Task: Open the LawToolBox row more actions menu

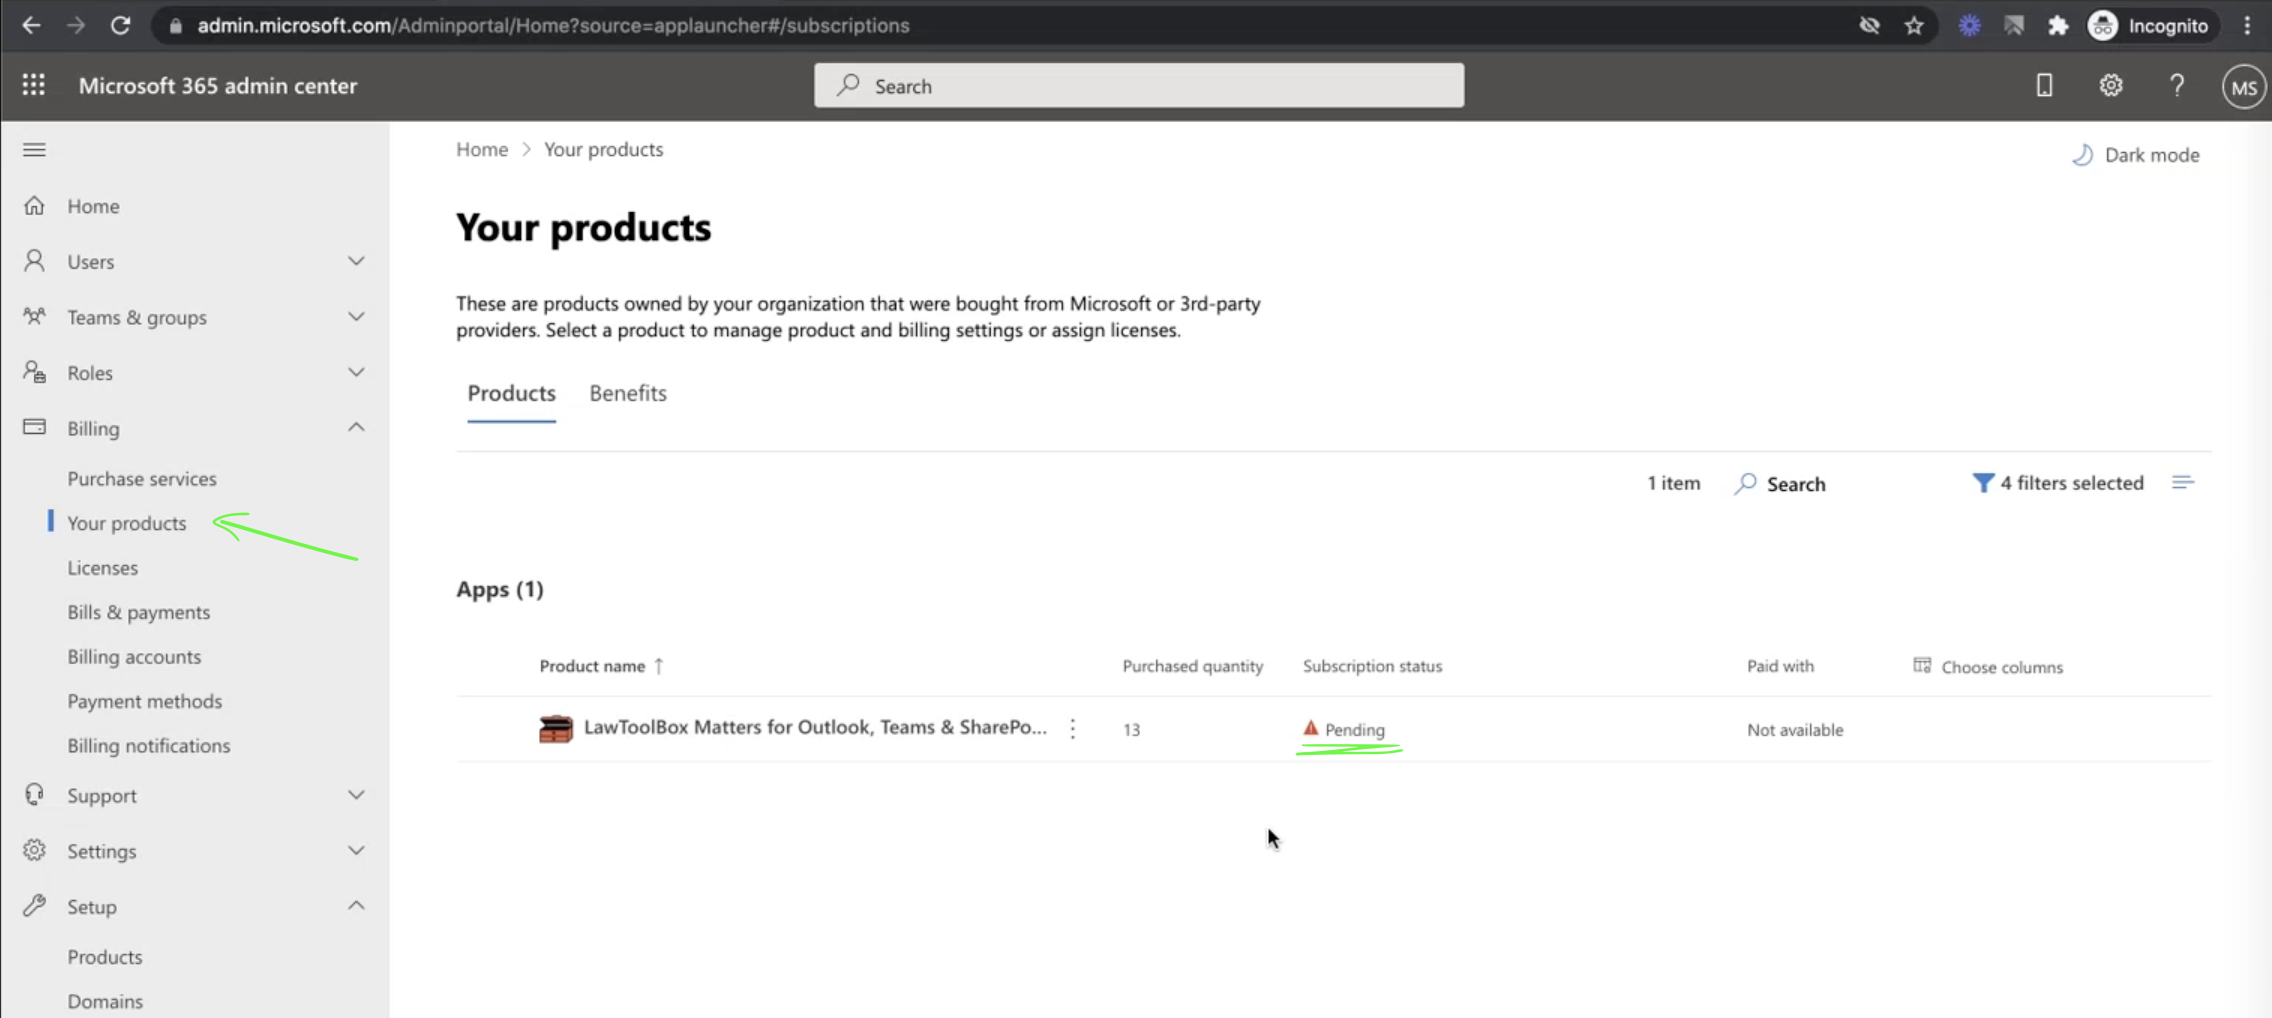Action: [x=1073, y=728]
